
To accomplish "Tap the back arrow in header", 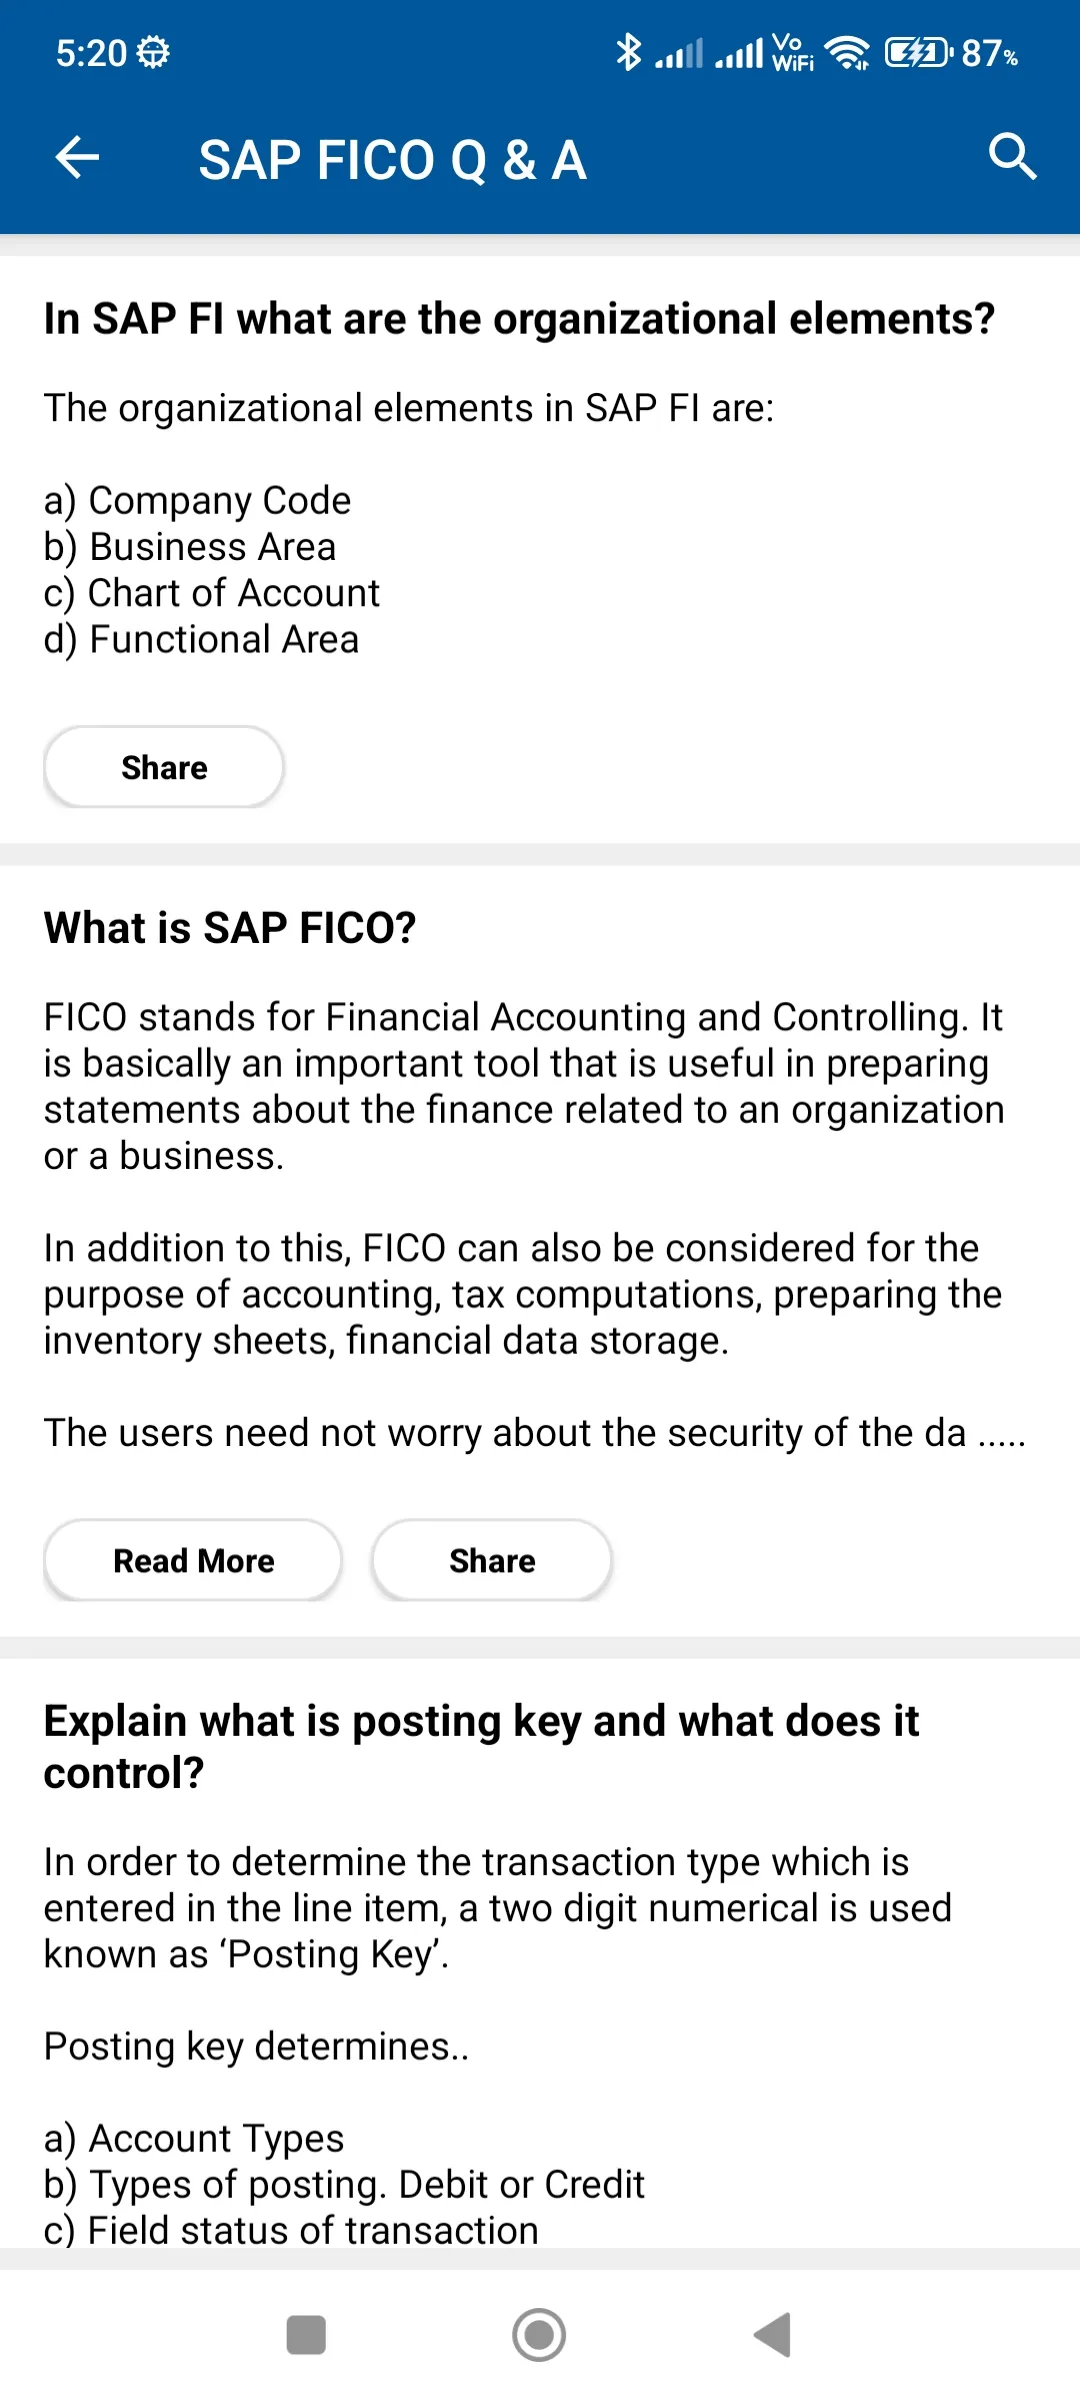I will 77,158.
